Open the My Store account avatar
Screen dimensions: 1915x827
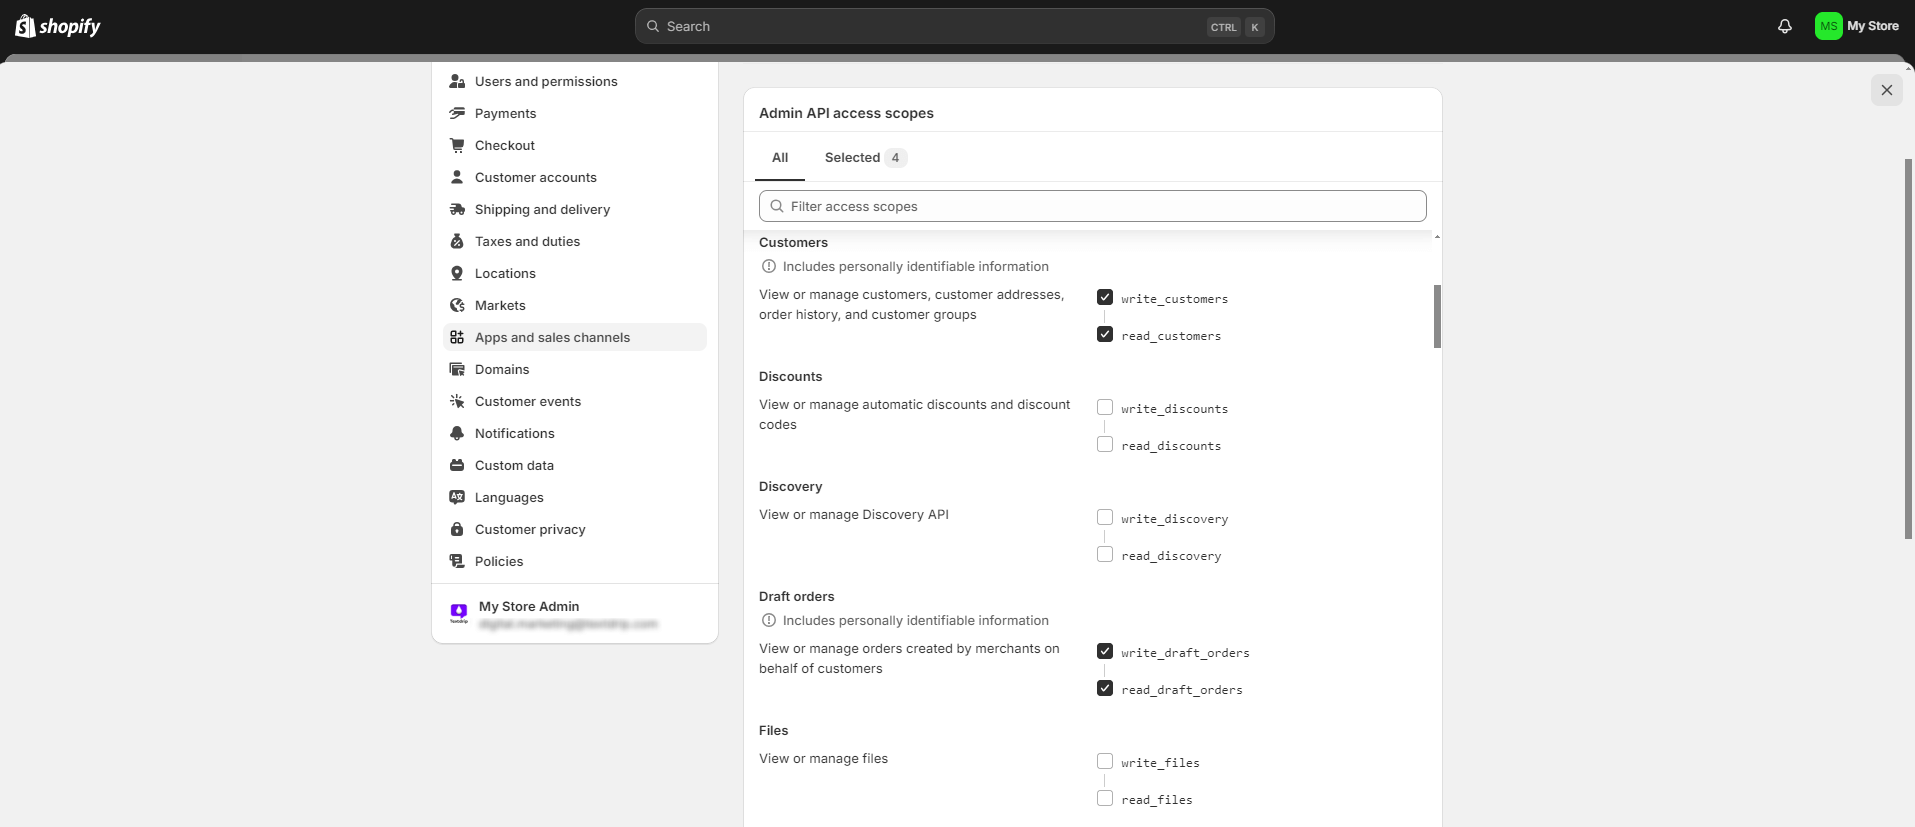(1829, 26)
